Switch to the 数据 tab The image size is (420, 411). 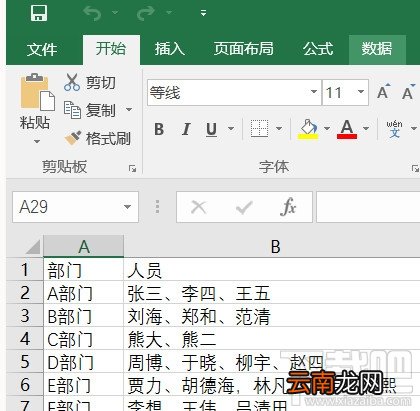377,49
